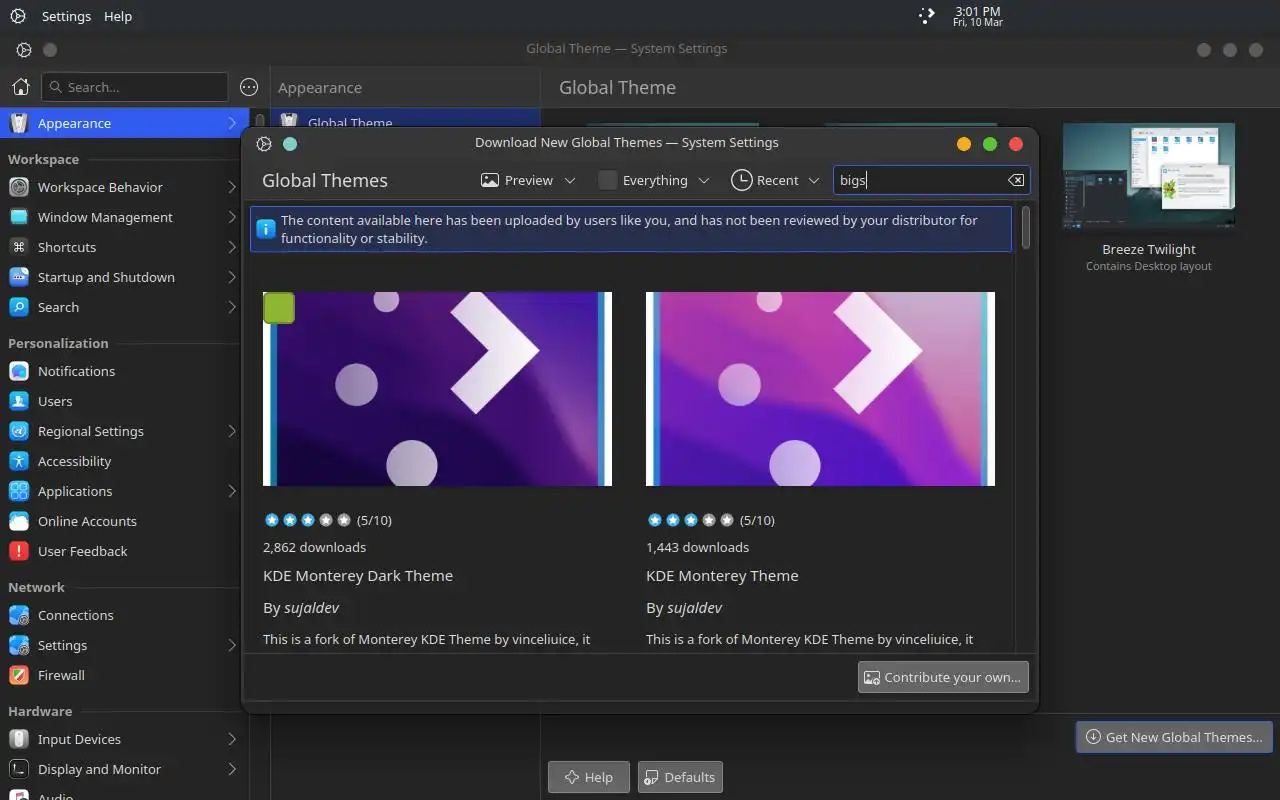Click the green installed badge on KDE Monterey Dark
Image resolution: width=1280 pixels, height=800 pixels.
tap(279, 308)
